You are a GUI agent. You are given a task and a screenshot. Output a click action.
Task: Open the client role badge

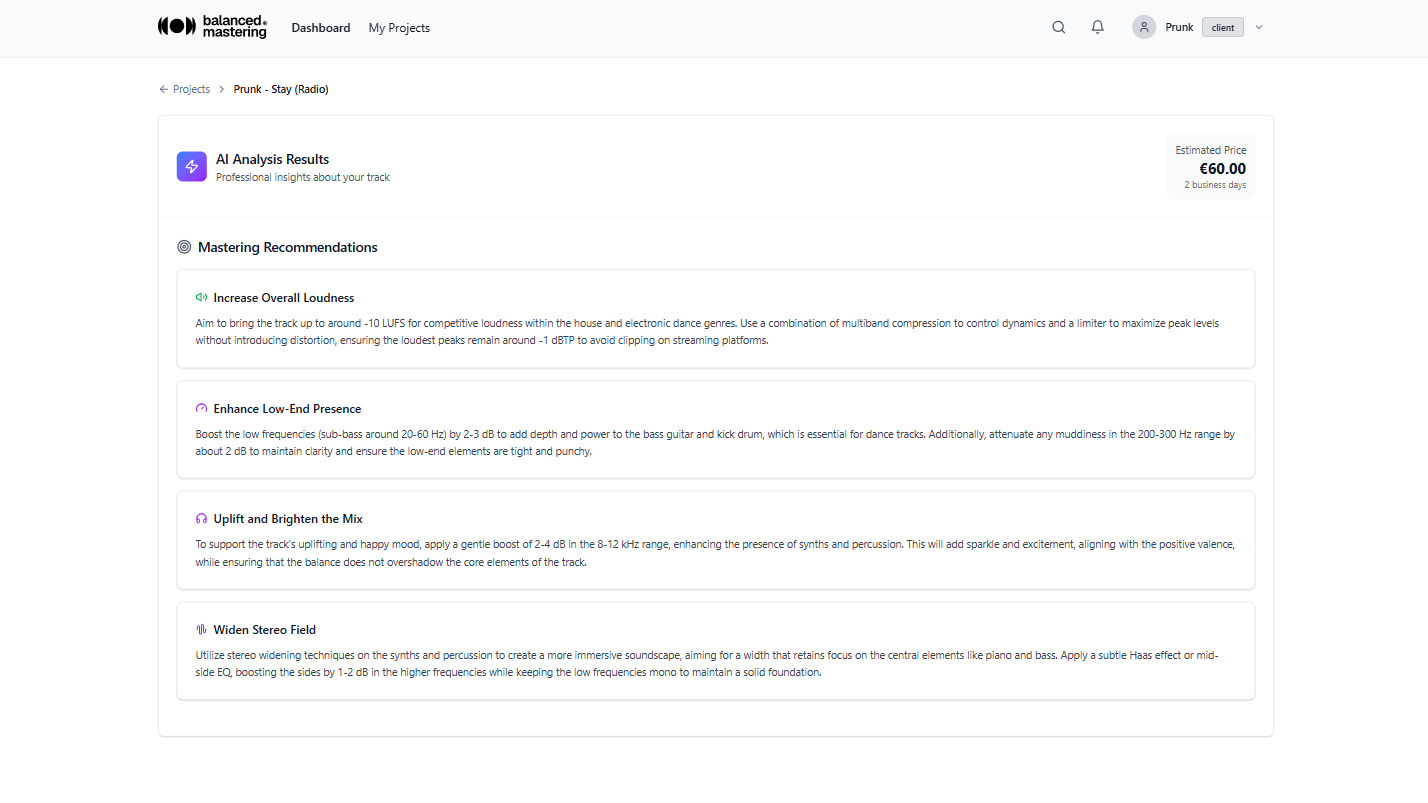point(1222,27)
